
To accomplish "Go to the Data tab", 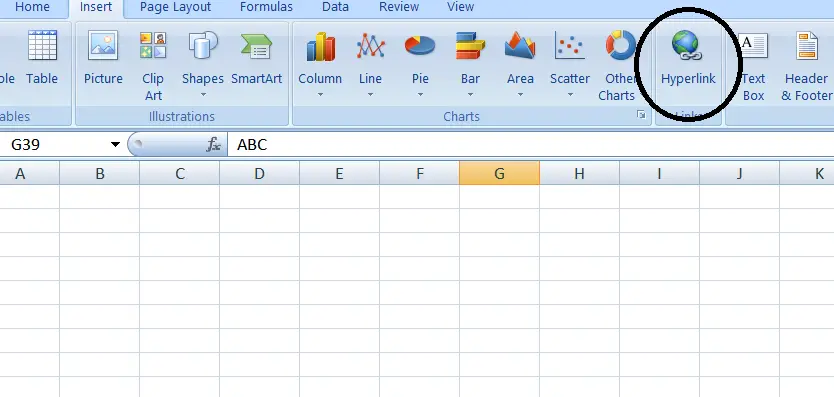I will tap(335, 7).
